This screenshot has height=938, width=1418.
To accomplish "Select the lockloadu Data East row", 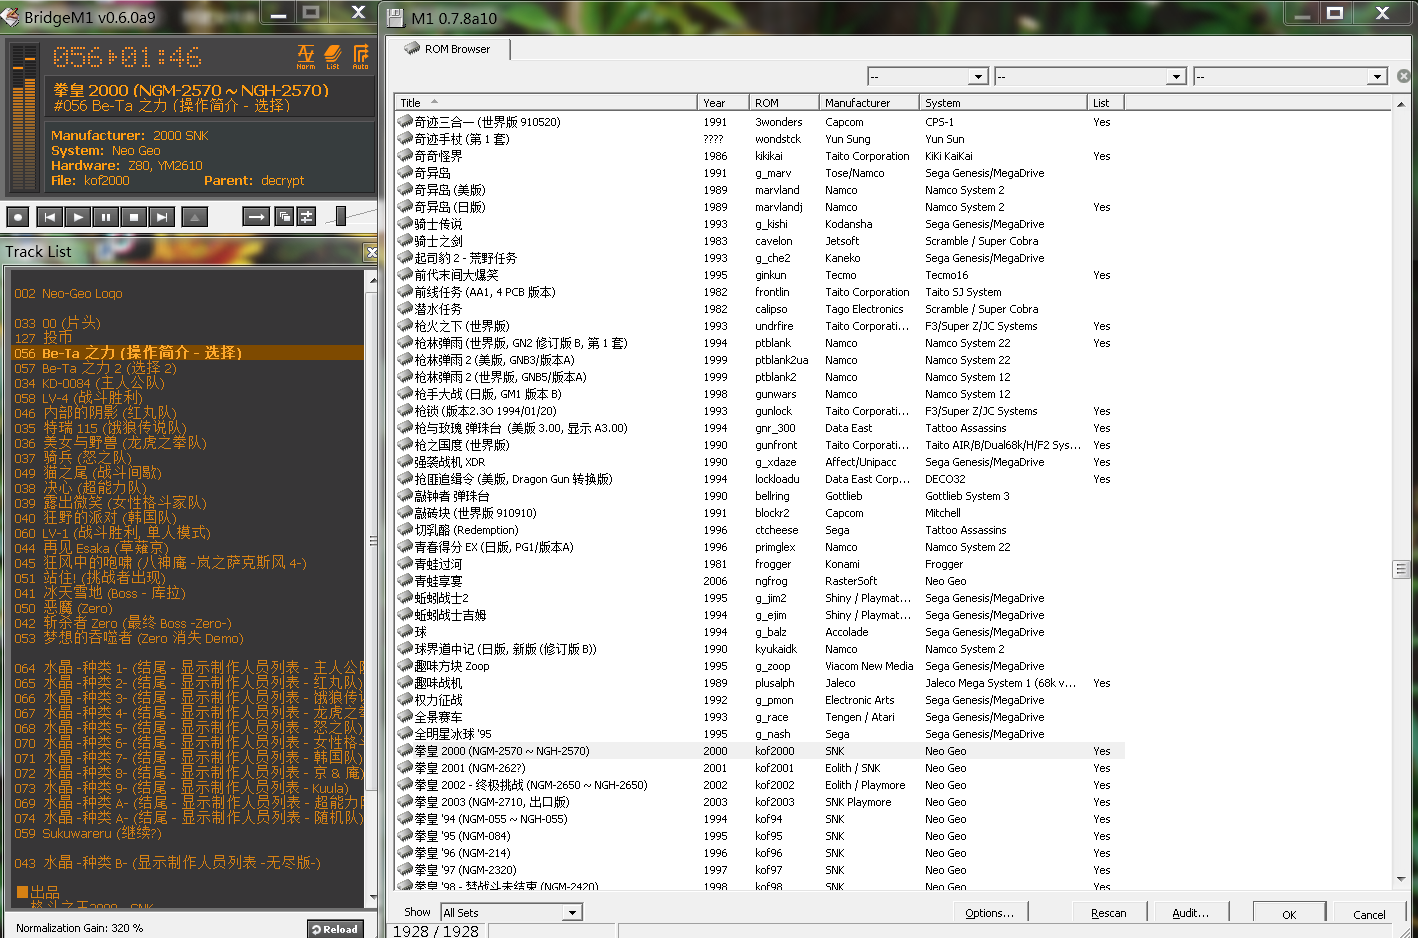I will pos(760,479).
